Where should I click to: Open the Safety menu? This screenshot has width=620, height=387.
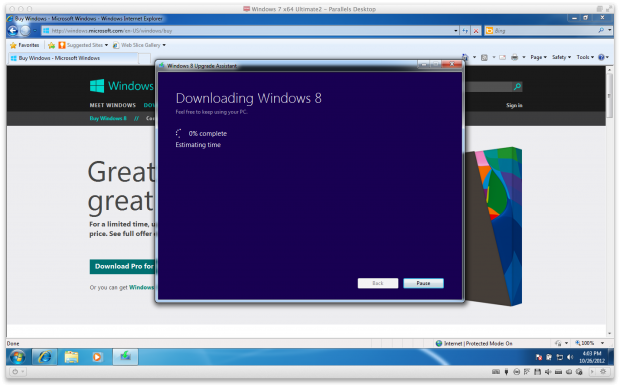coord(561,57)
